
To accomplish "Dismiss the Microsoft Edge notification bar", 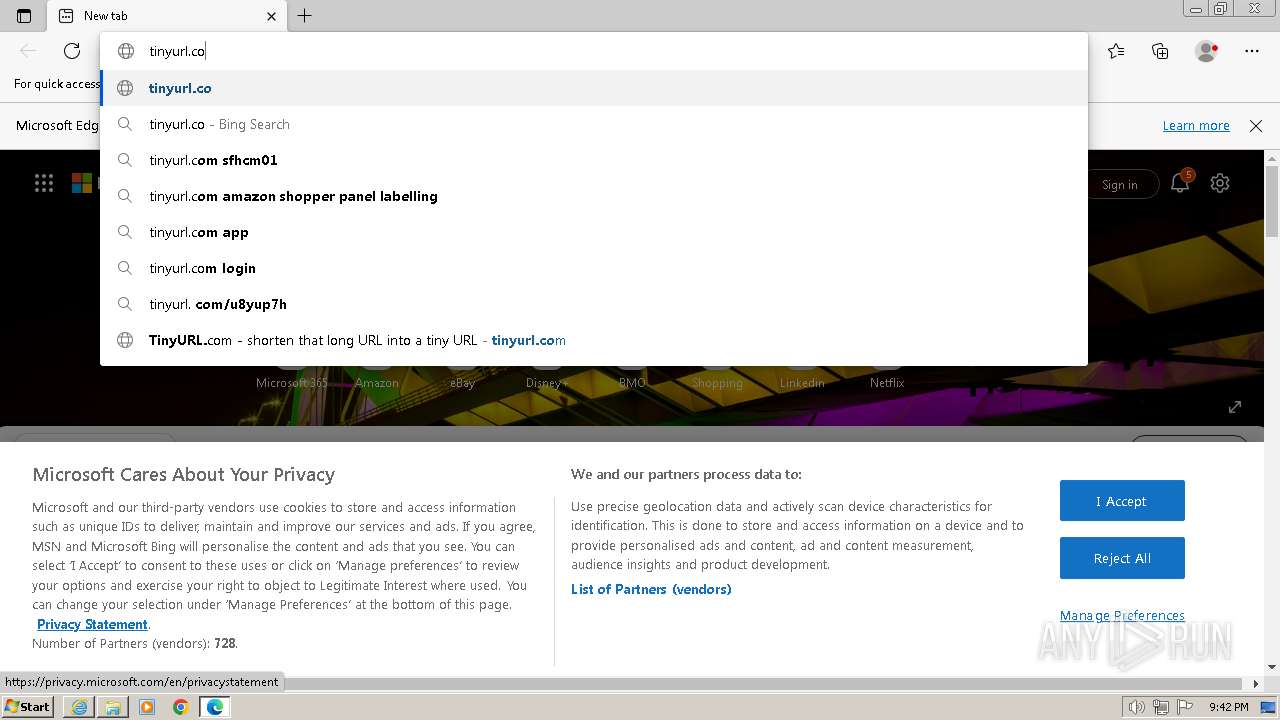I will 1256,126.
